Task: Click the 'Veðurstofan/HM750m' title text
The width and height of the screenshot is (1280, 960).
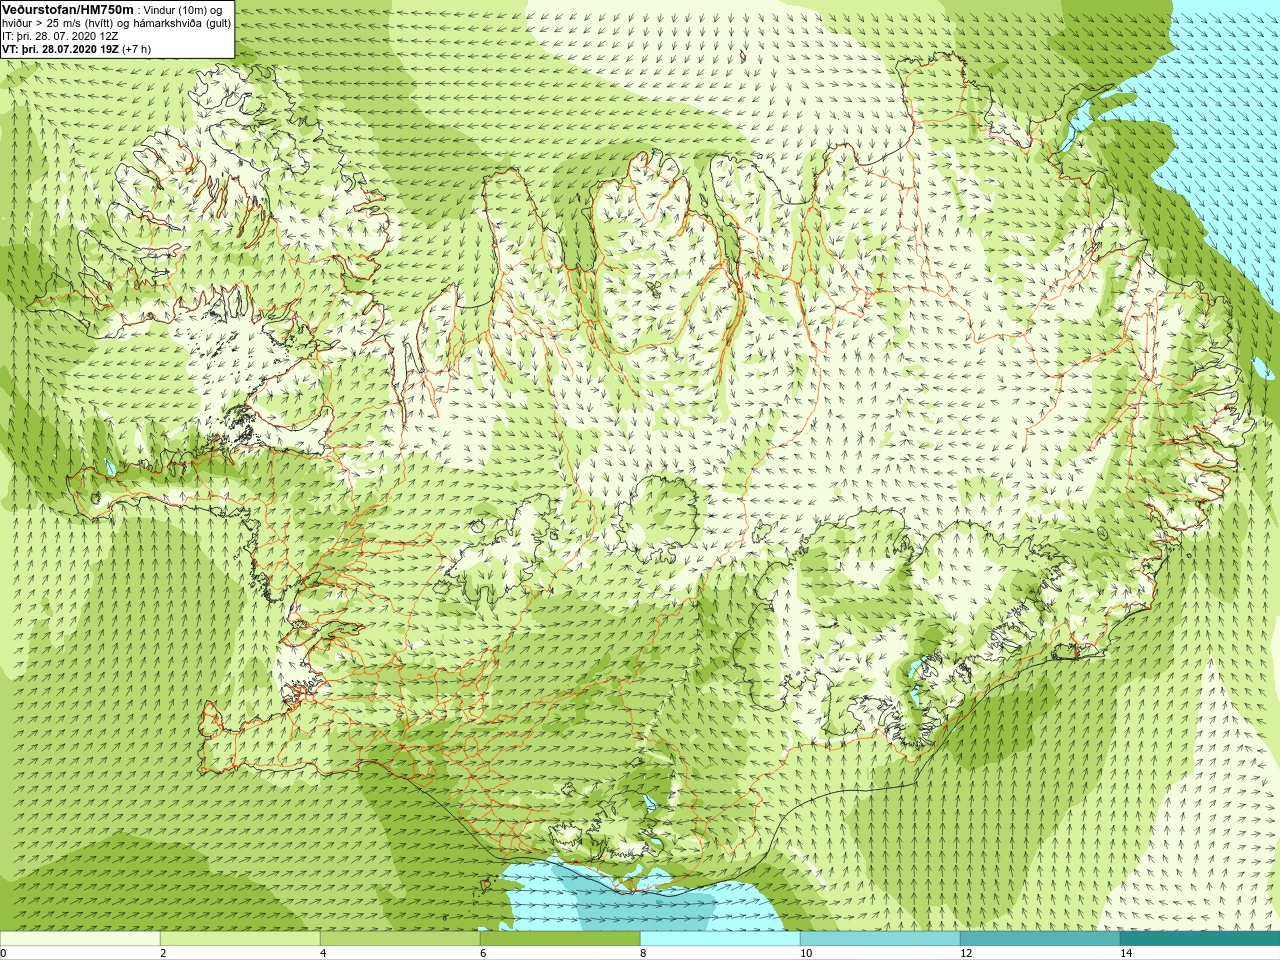Action: (x=68, y=9)
